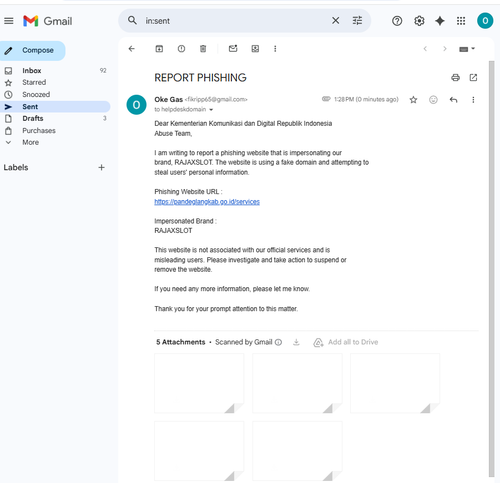The image size is (500, 483).
Task: Open the first attachment thumbnail
Action: (x=199, y=383)
